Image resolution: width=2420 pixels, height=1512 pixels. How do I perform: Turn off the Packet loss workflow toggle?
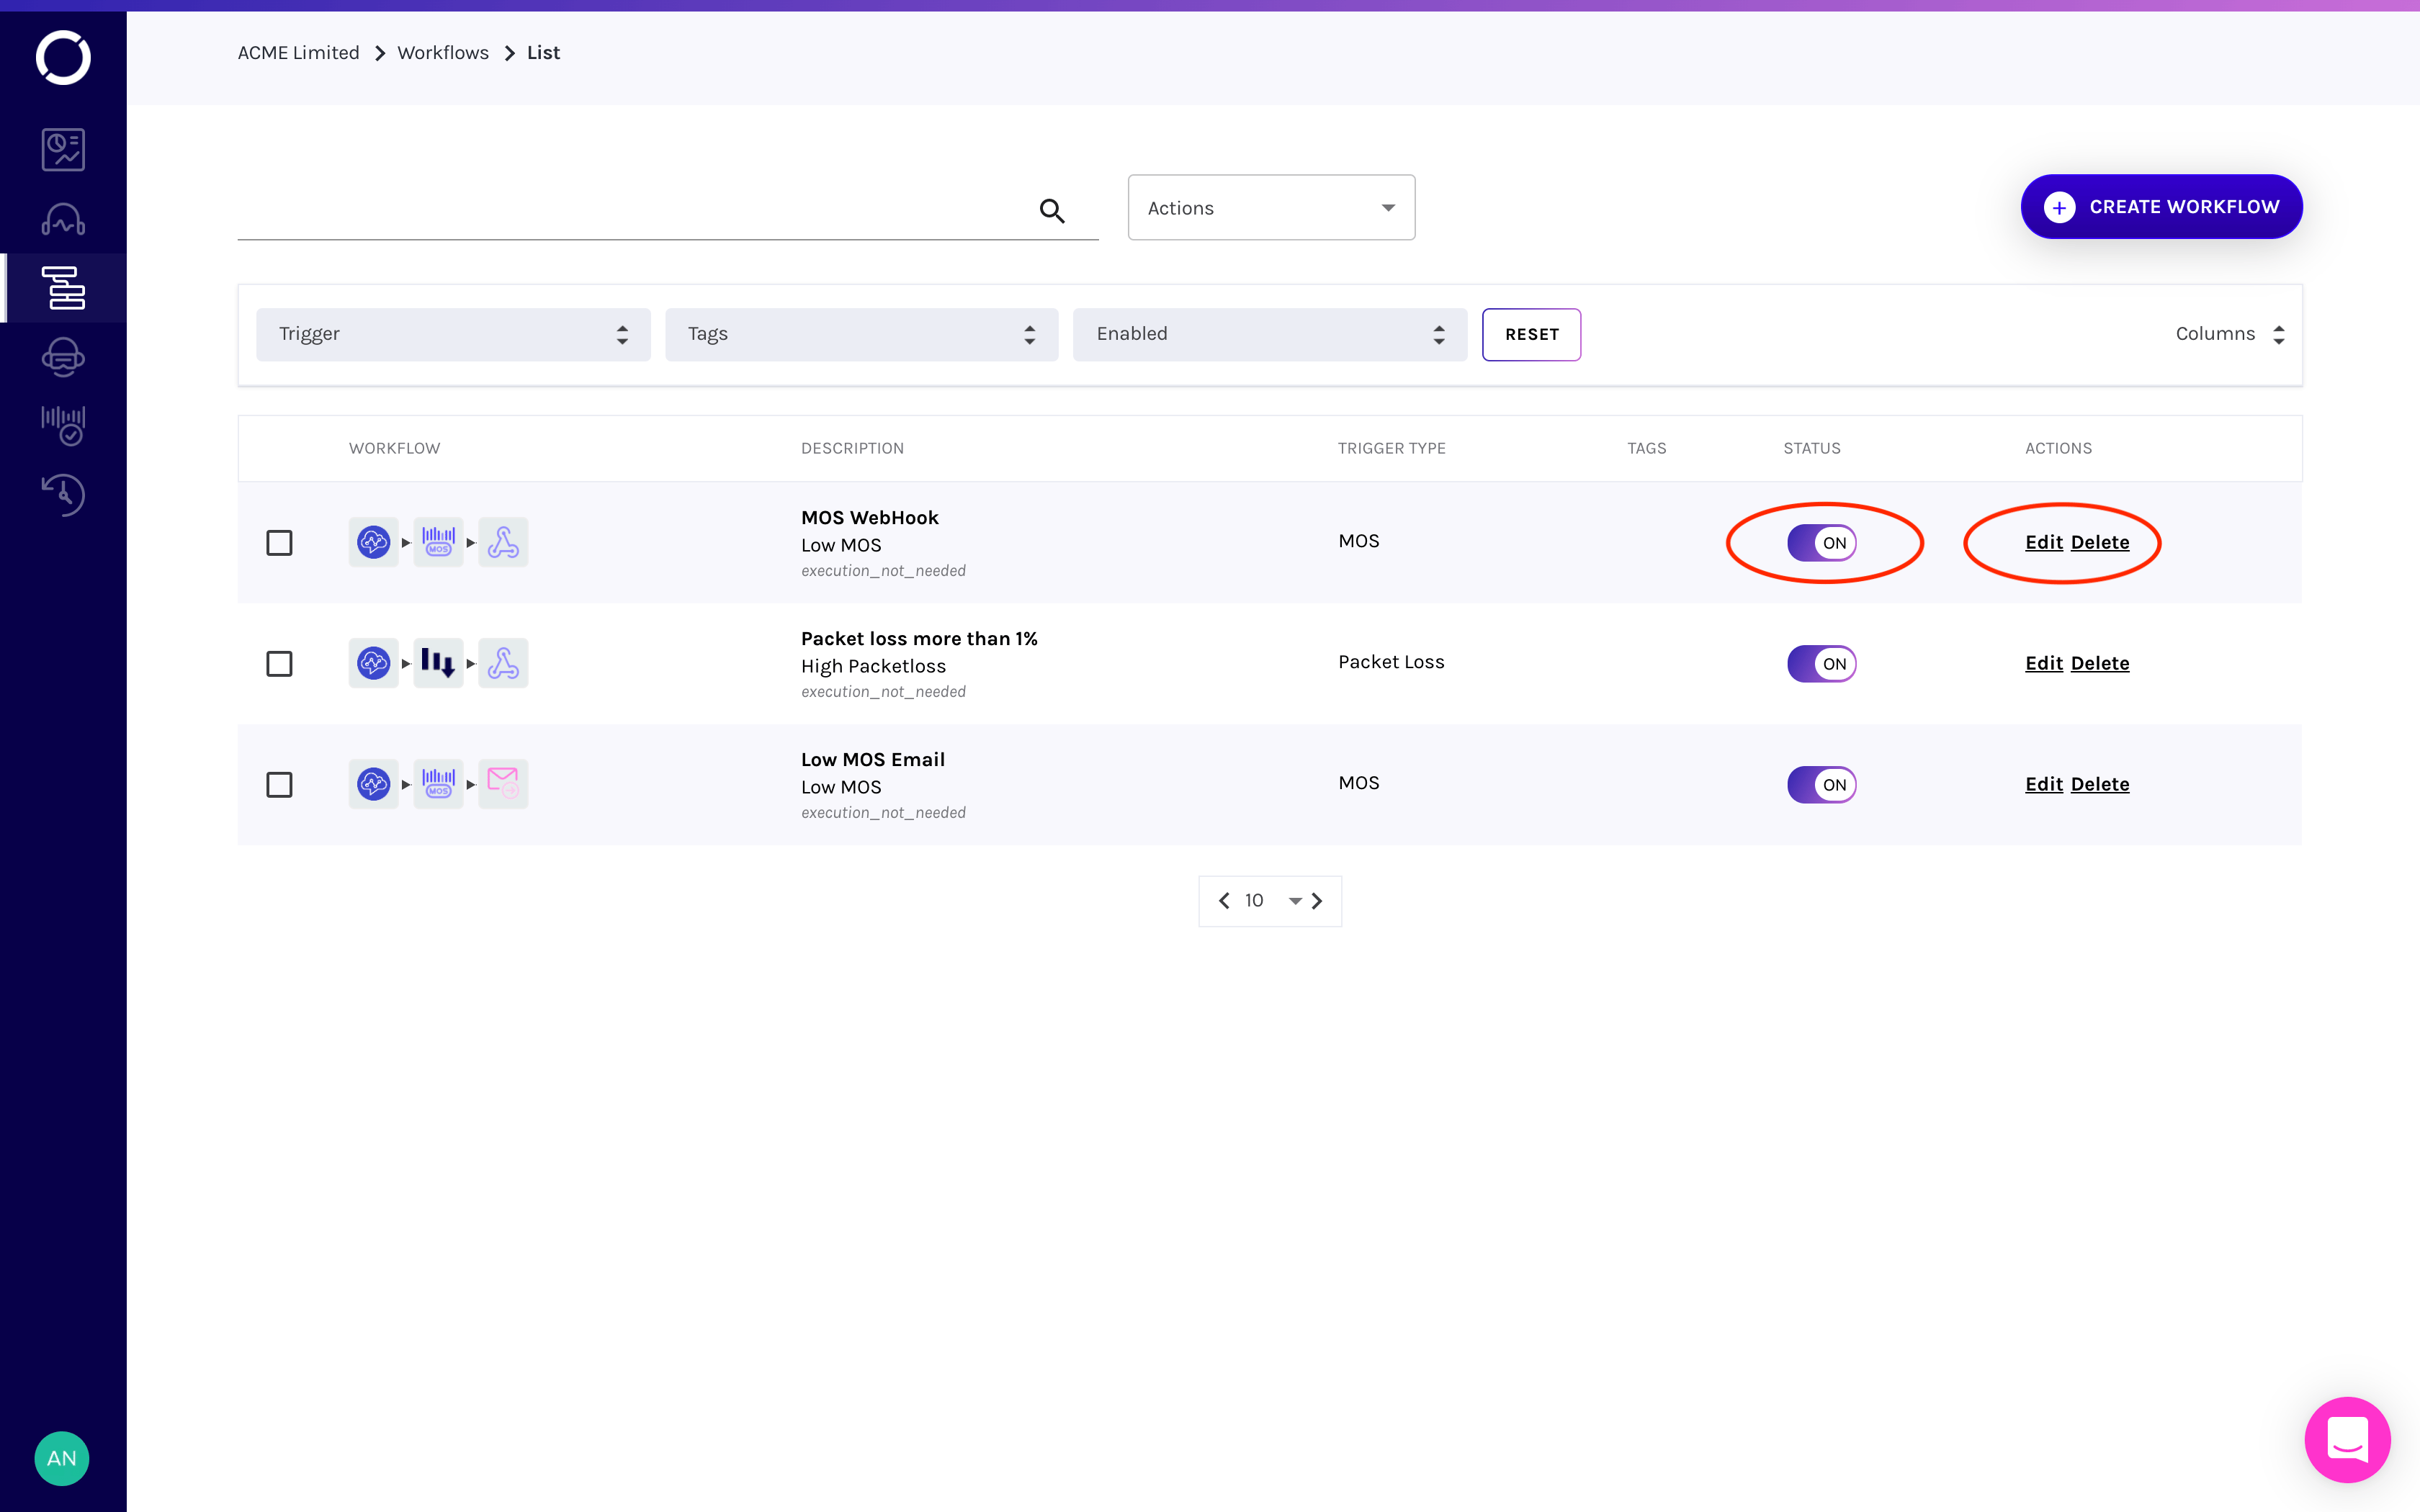tap(1821, 664)
